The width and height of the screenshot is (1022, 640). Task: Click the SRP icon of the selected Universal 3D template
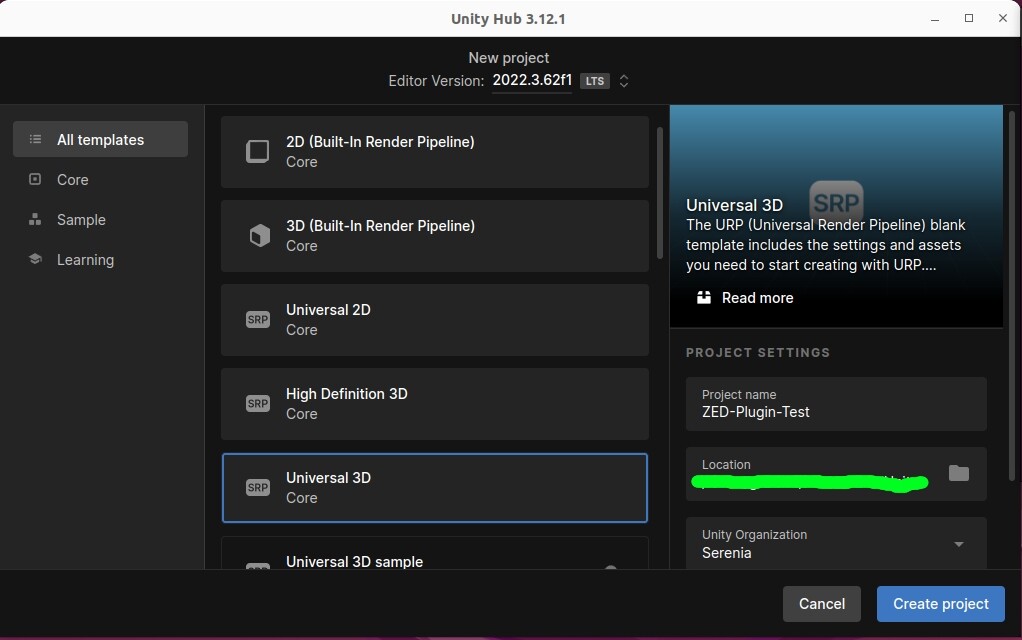[x=257, y=487]
